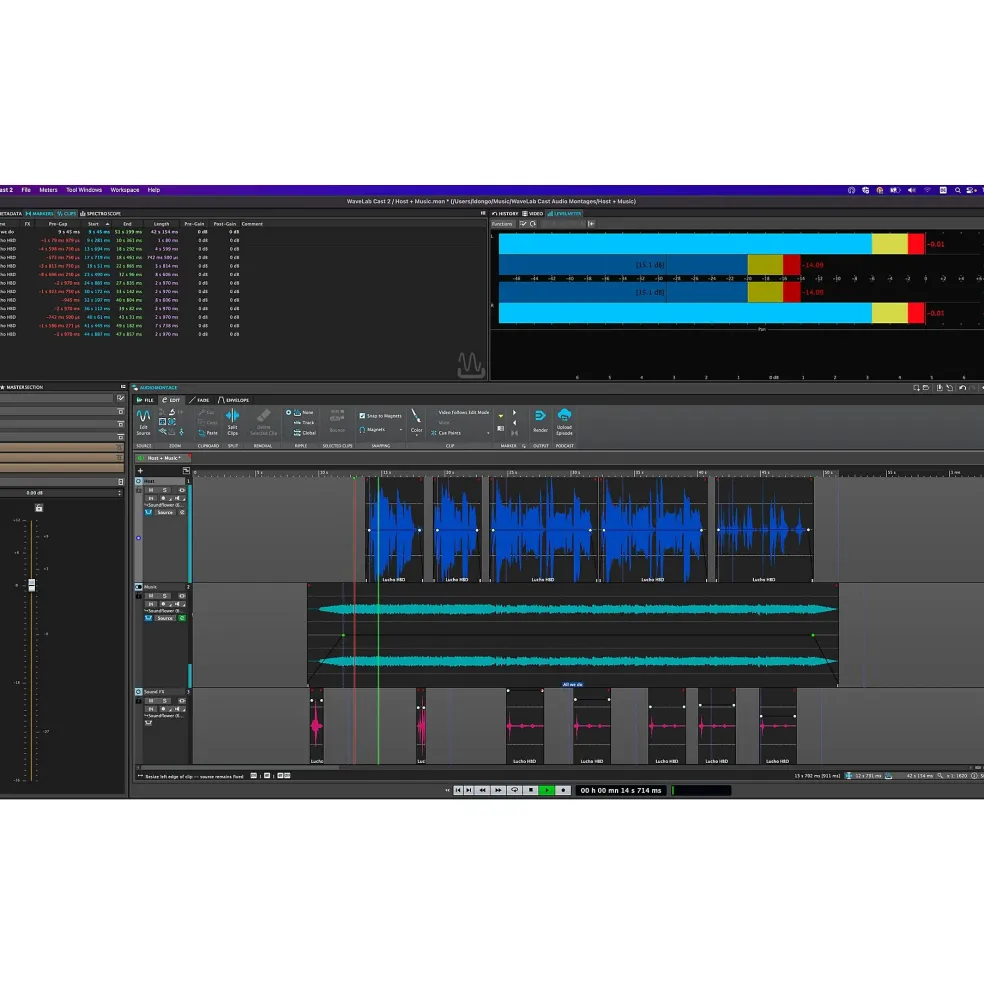This screenshot has height=985, width=984.
Task: Mute the Music track
Action: point(151,596)
